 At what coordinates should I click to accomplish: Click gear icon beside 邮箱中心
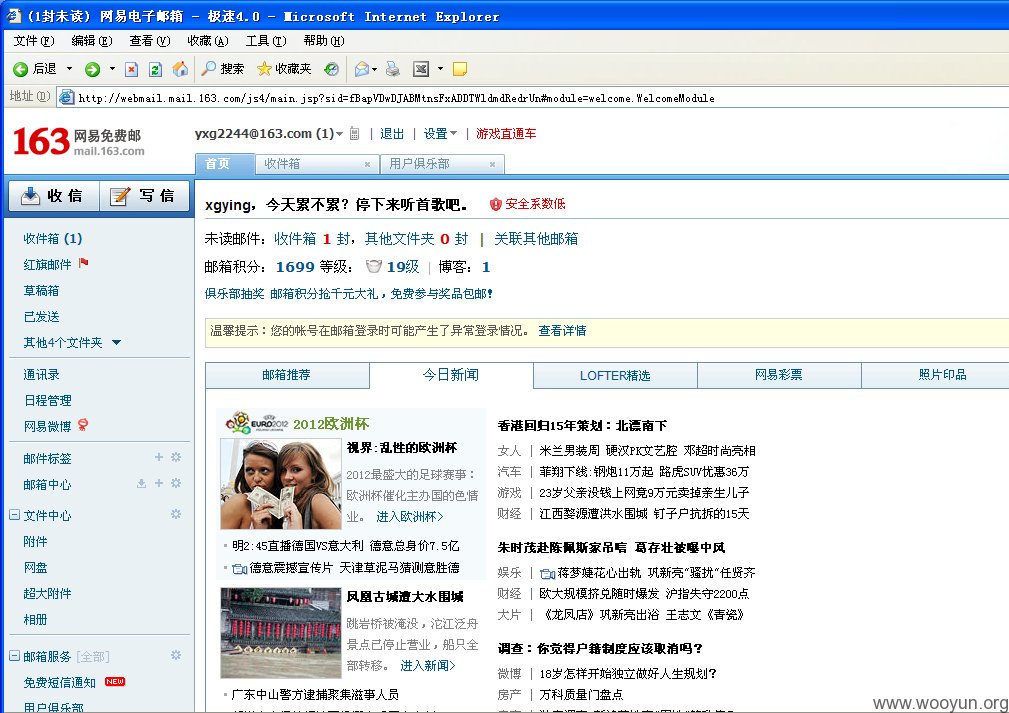click(x=176, y=483)
